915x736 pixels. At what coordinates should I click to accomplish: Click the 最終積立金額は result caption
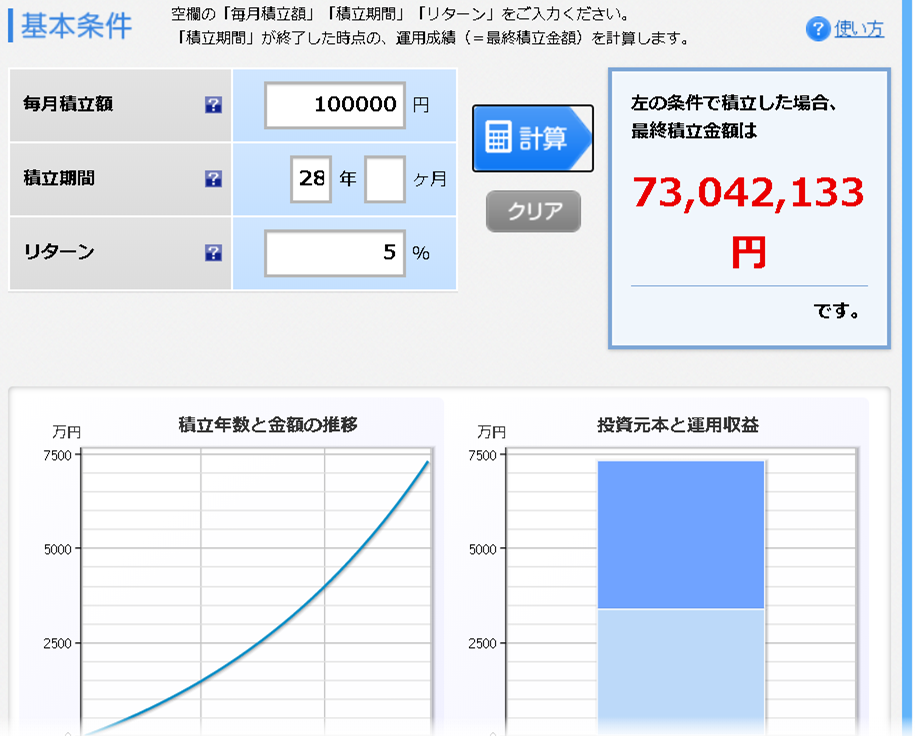tap(694, 131)
